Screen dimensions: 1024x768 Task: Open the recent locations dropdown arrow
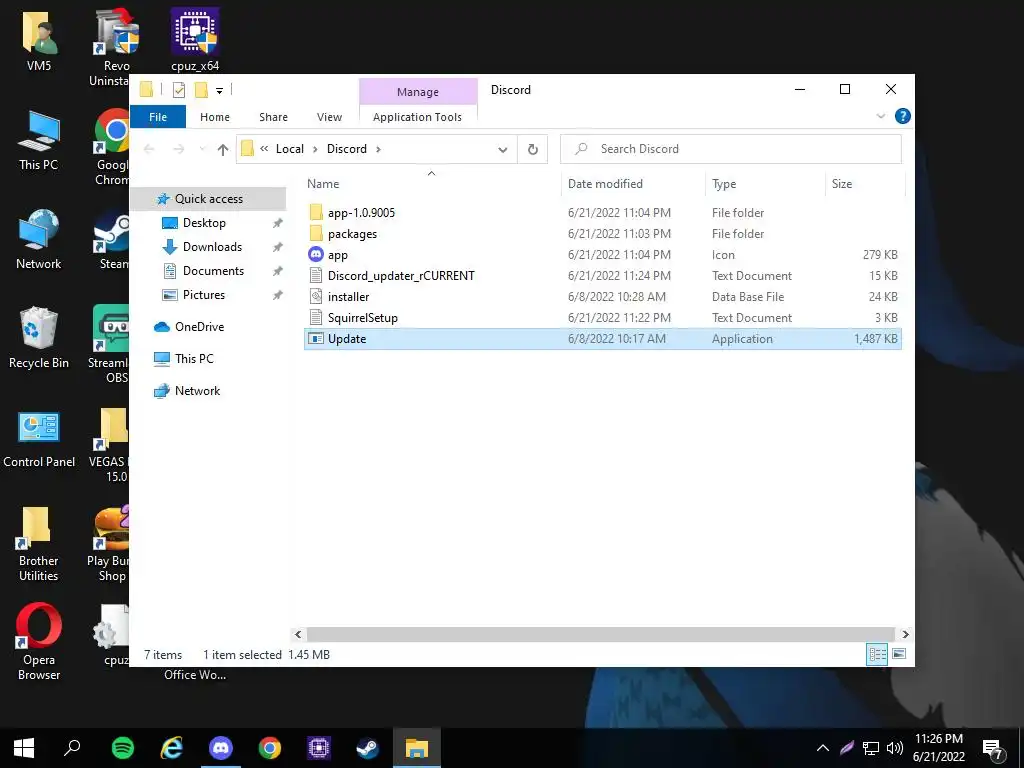pyautogui.click(x=202, y=150)
